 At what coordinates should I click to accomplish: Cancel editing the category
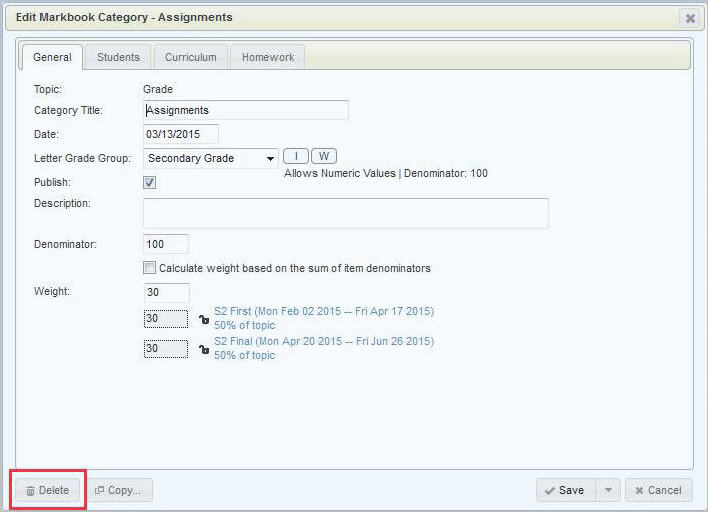658,490
